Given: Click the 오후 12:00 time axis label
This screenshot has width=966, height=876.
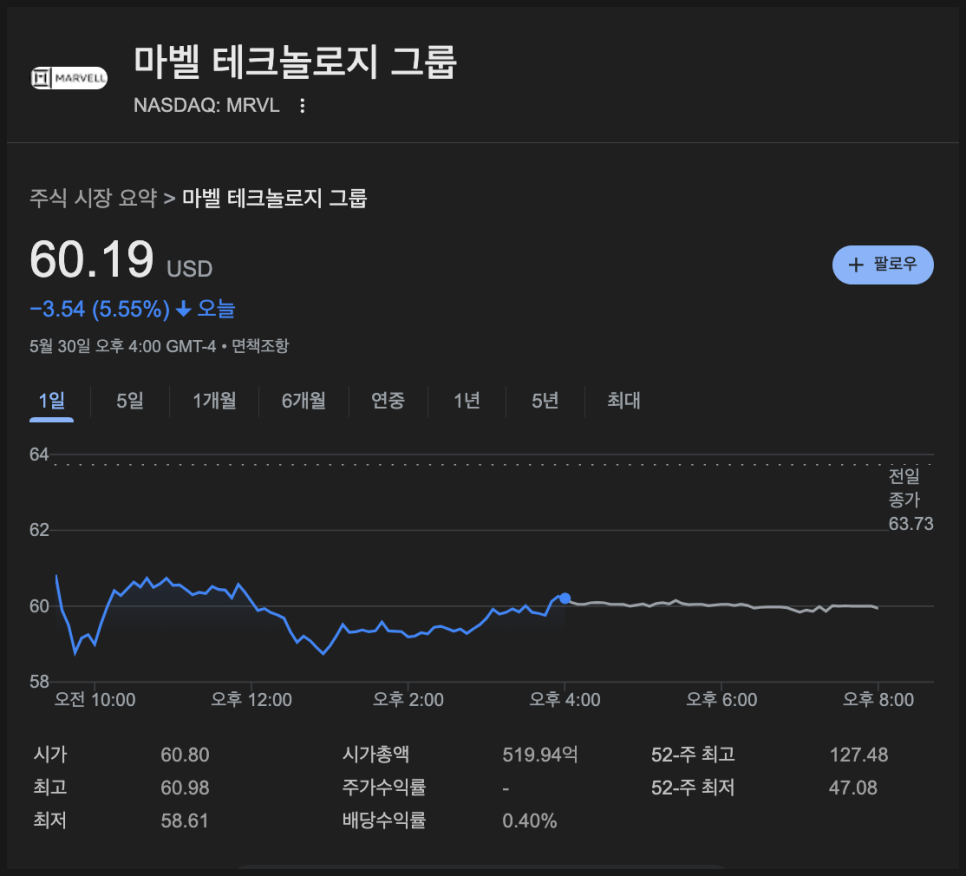Looking at the screenshot, I should click(251, 700).
